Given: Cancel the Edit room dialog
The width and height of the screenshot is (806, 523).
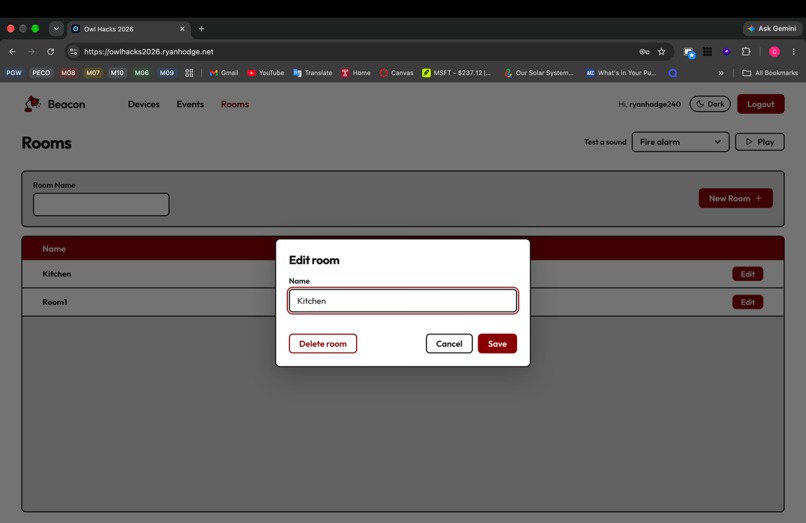Looking at the screenshot, I should tap(449, 344).
